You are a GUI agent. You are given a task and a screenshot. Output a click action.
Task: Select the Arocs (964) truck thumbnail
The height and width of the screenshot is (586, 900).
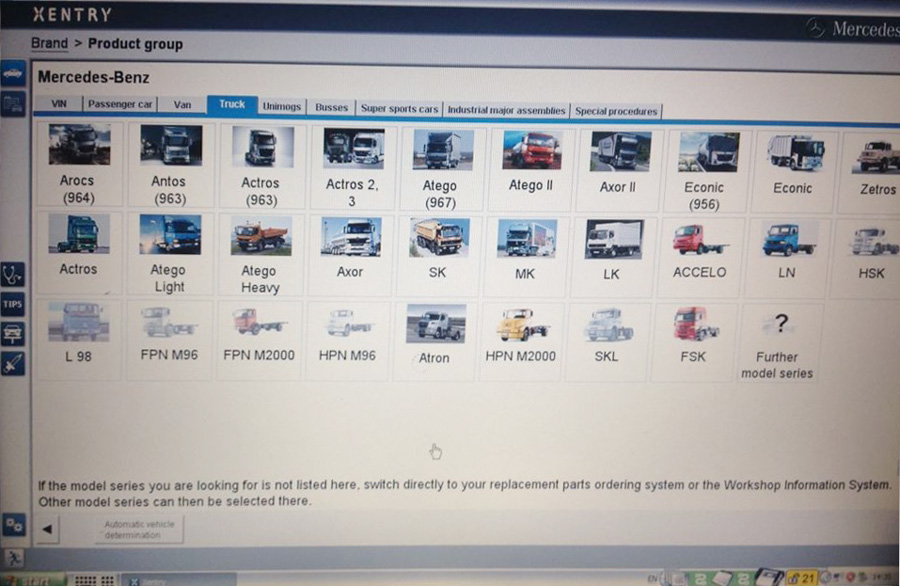(x=78, y=166)
